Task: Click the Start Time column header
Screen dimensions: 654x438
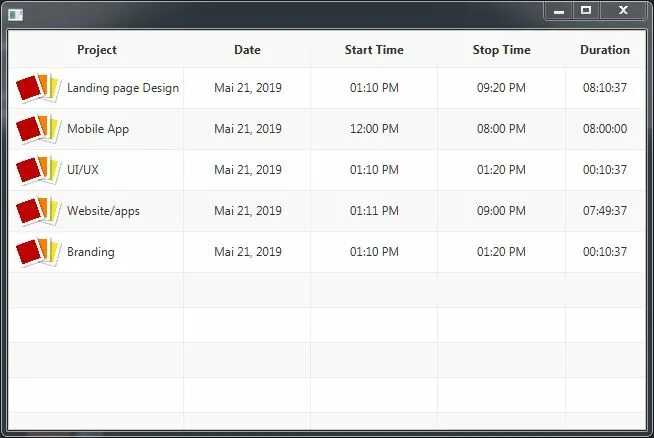Action: coord(374,50)
